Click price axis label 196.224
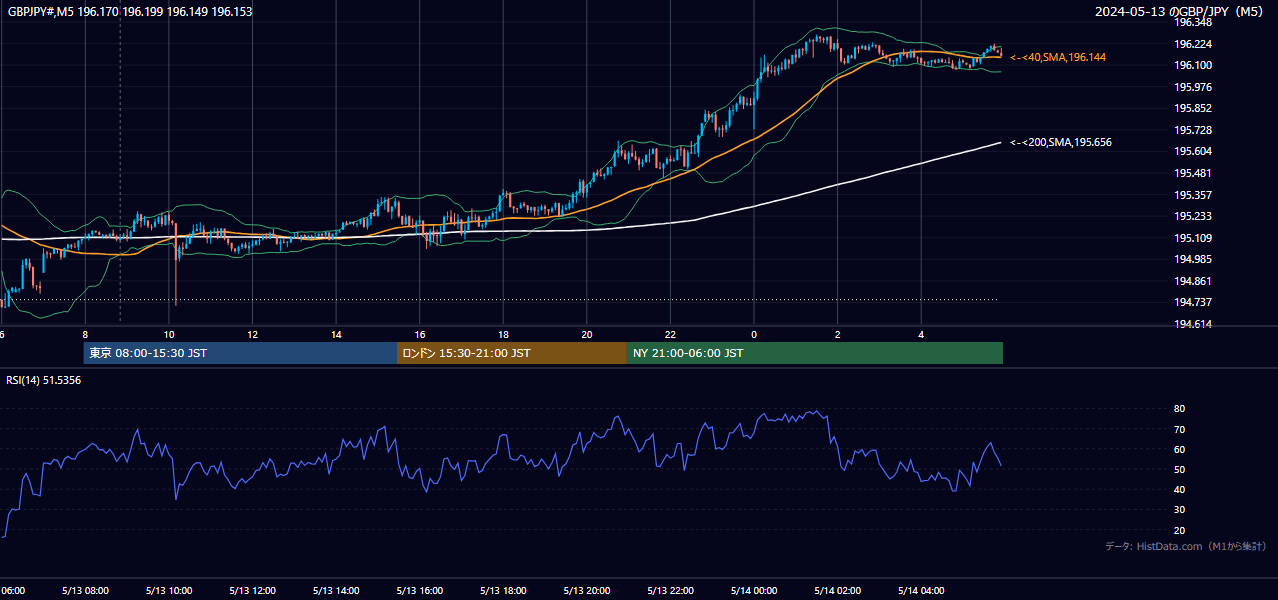Viewport: 1278px width, 600px height. [x=1193, y=44]
